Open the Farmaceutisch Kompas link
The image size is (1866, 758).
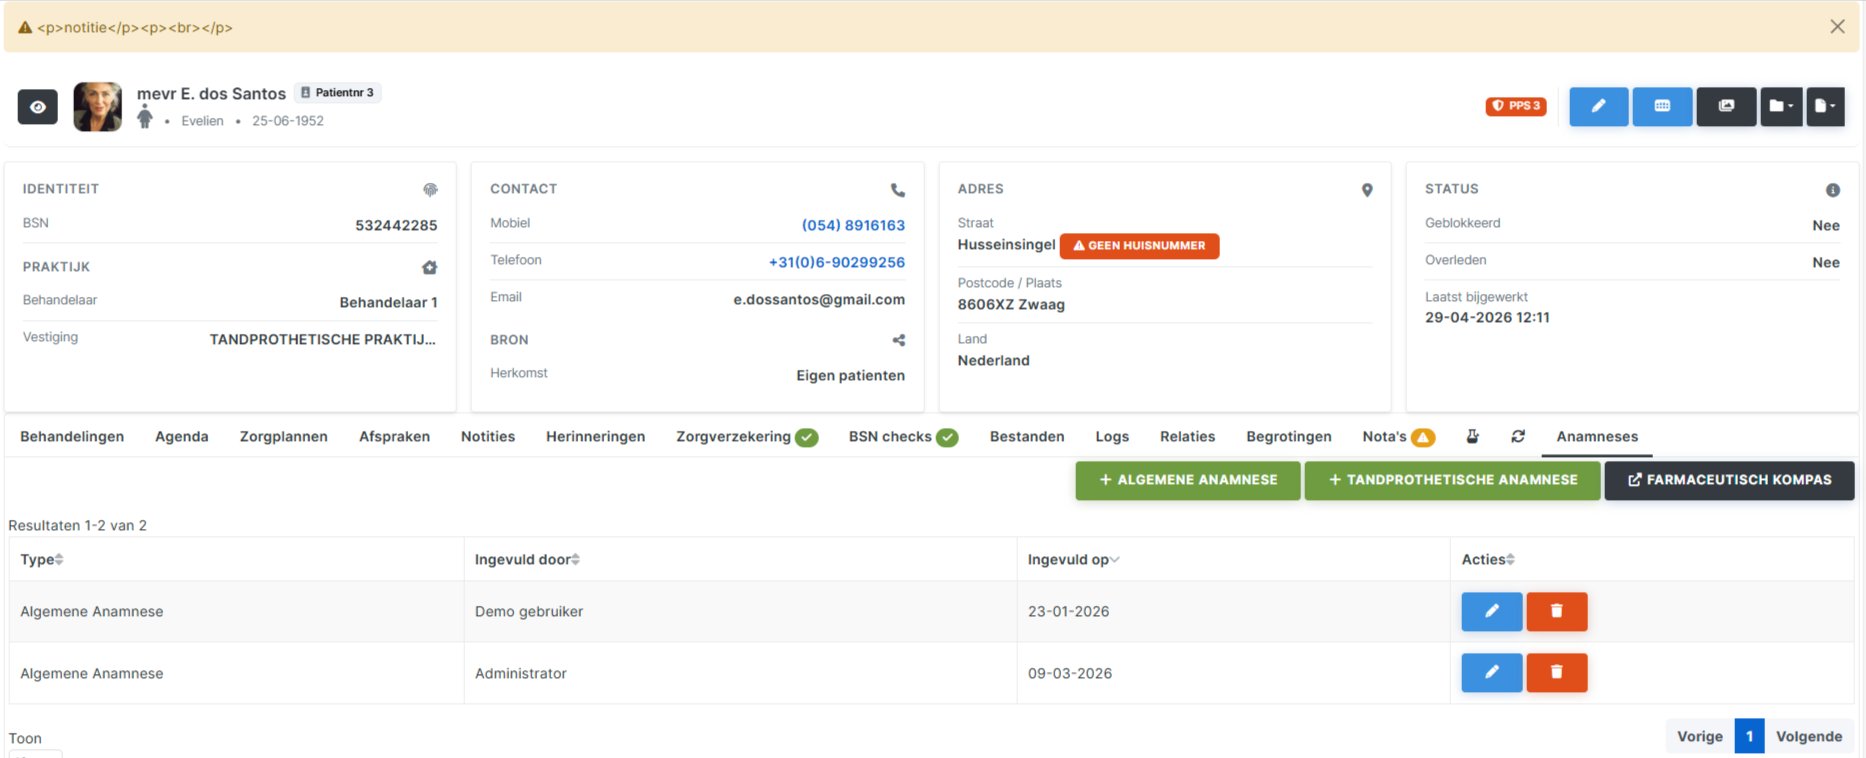[x=1729, y=480]
